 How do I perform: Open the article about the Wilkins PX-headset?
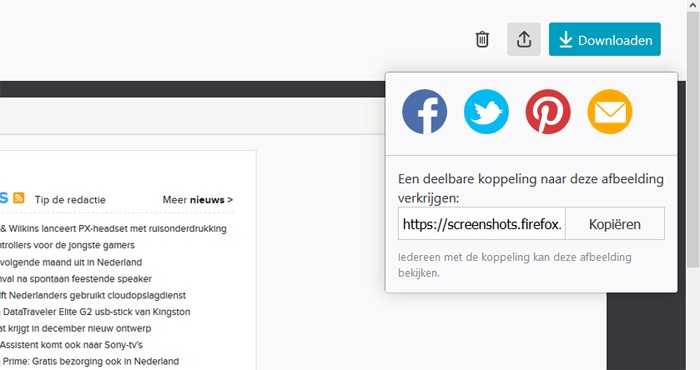[113, 229]
